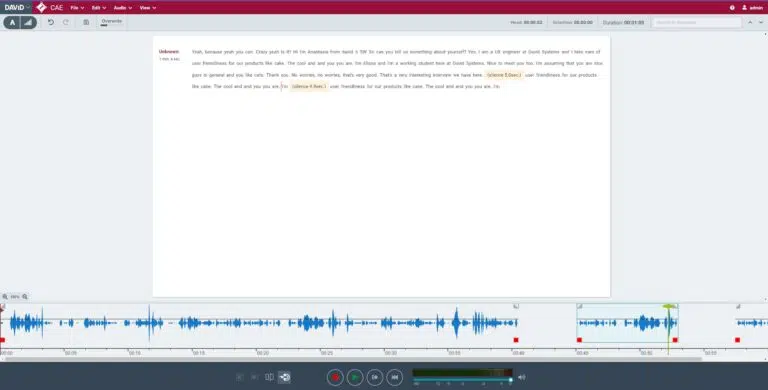Open the admin user account menu

pos(752,8)
